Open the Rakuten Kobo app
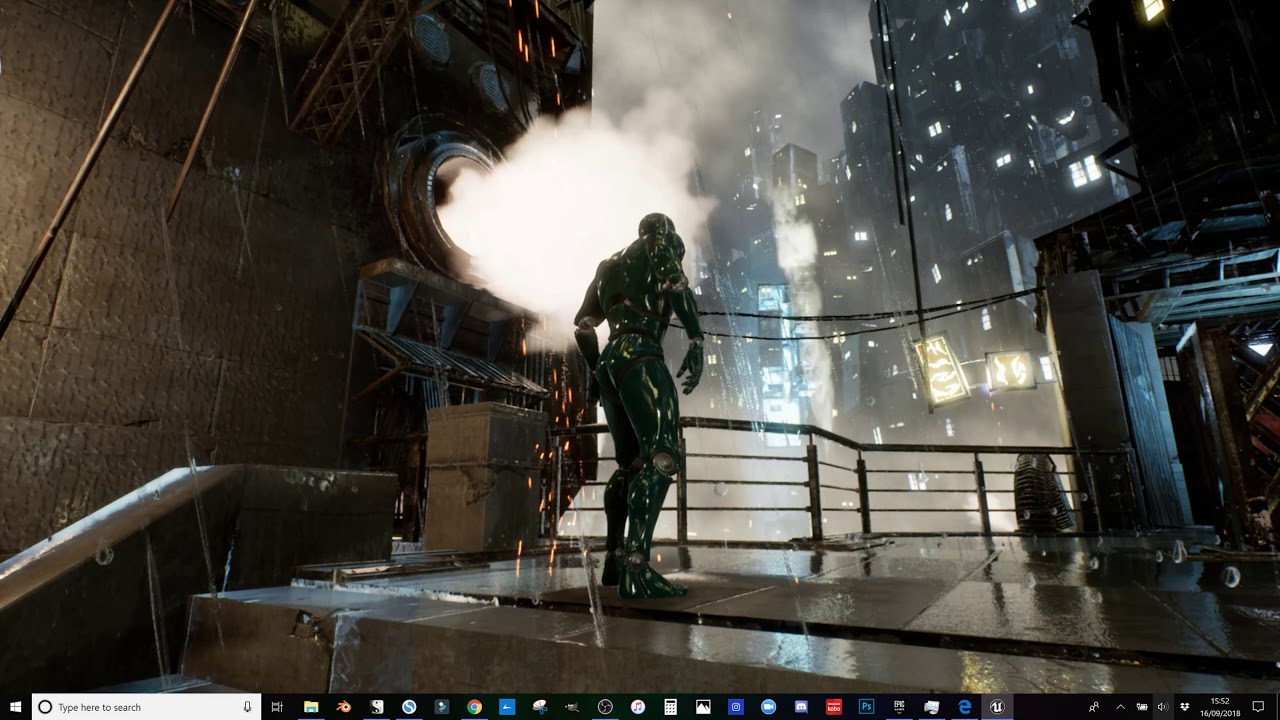The image size is (1280, 720). pyautogui.click(x=834, y=707)
